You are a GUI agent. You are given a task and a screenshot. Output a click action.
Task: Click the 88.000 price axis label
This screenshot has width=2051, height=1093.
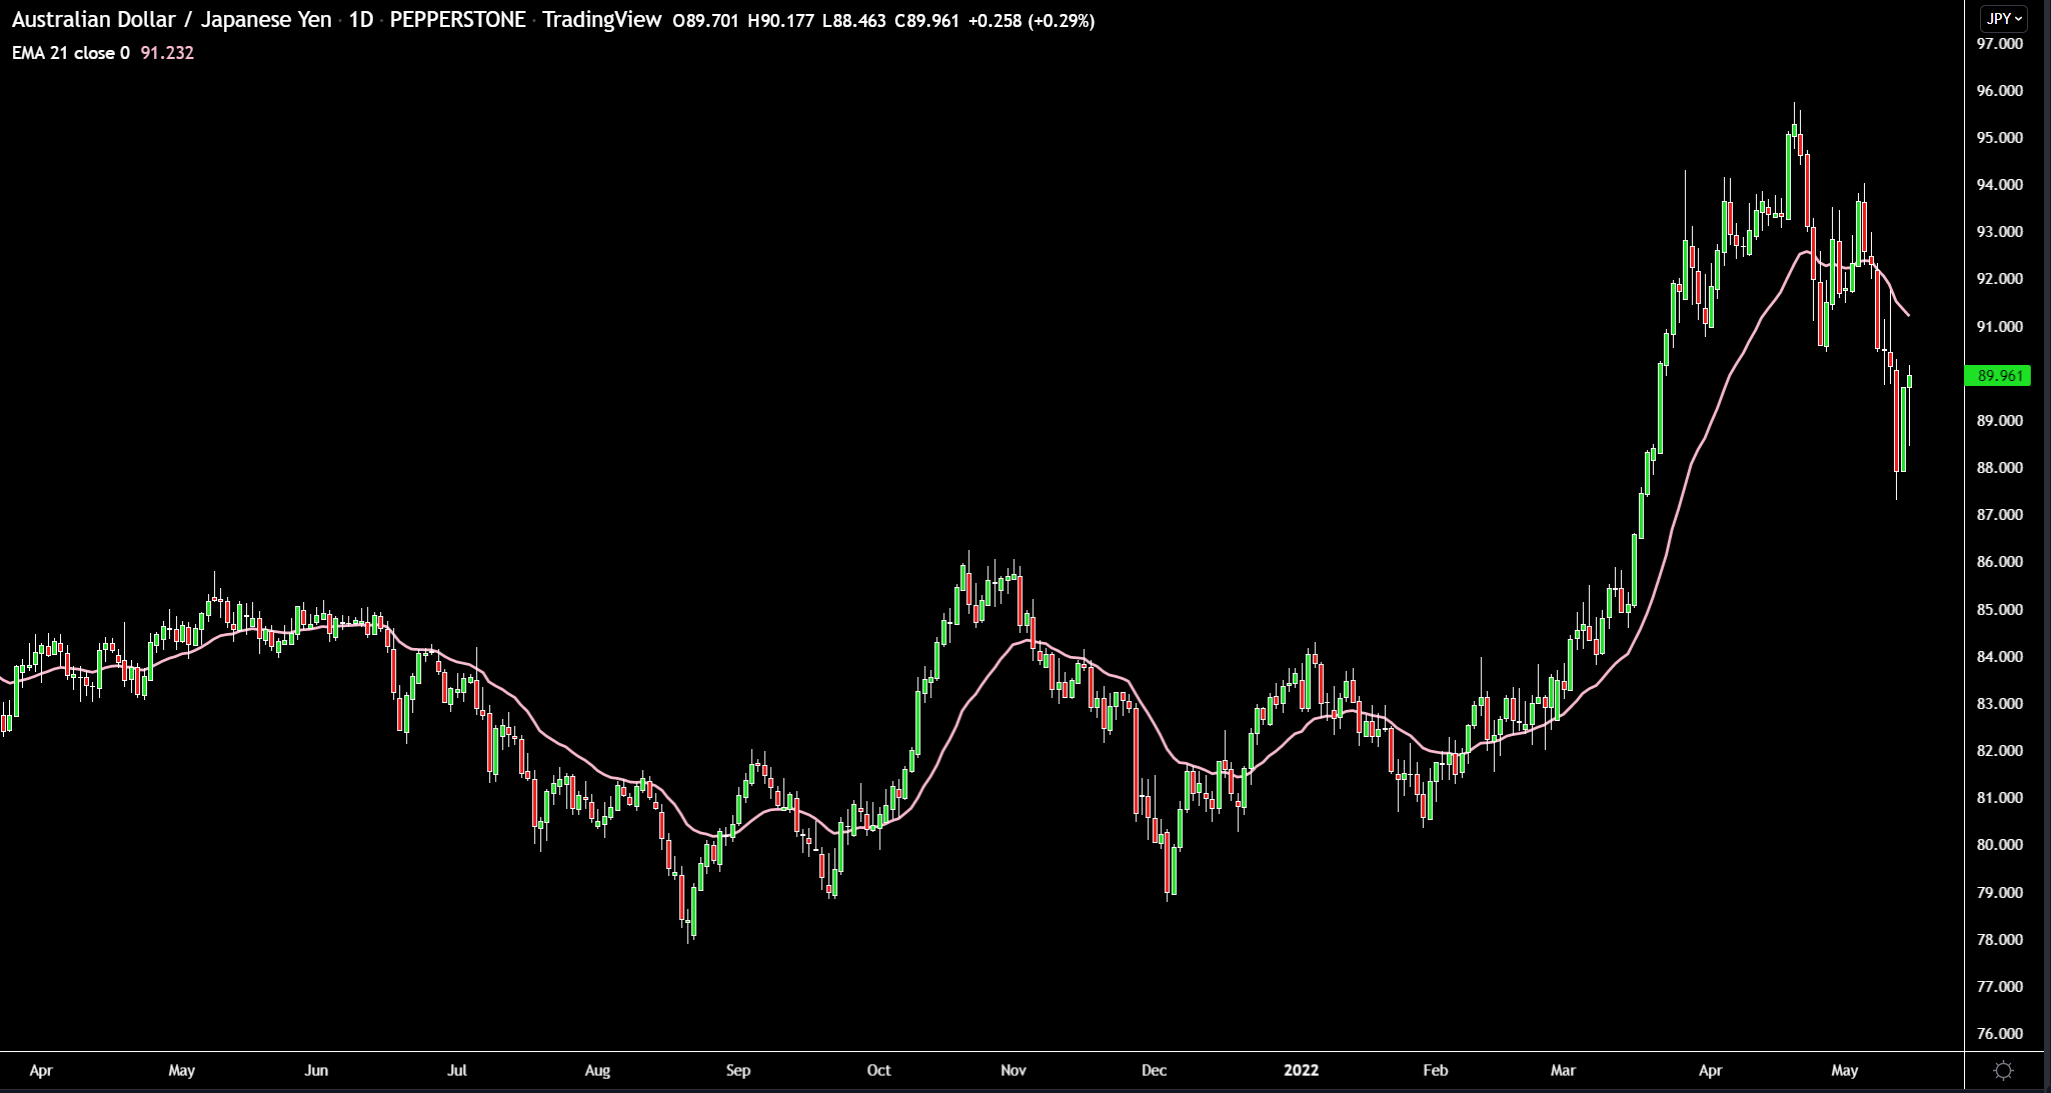pyautogui.click(x=1999, y=468)
